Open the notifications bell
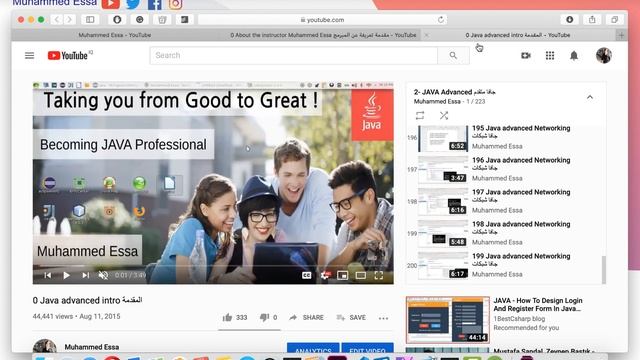 click(574, 56)
